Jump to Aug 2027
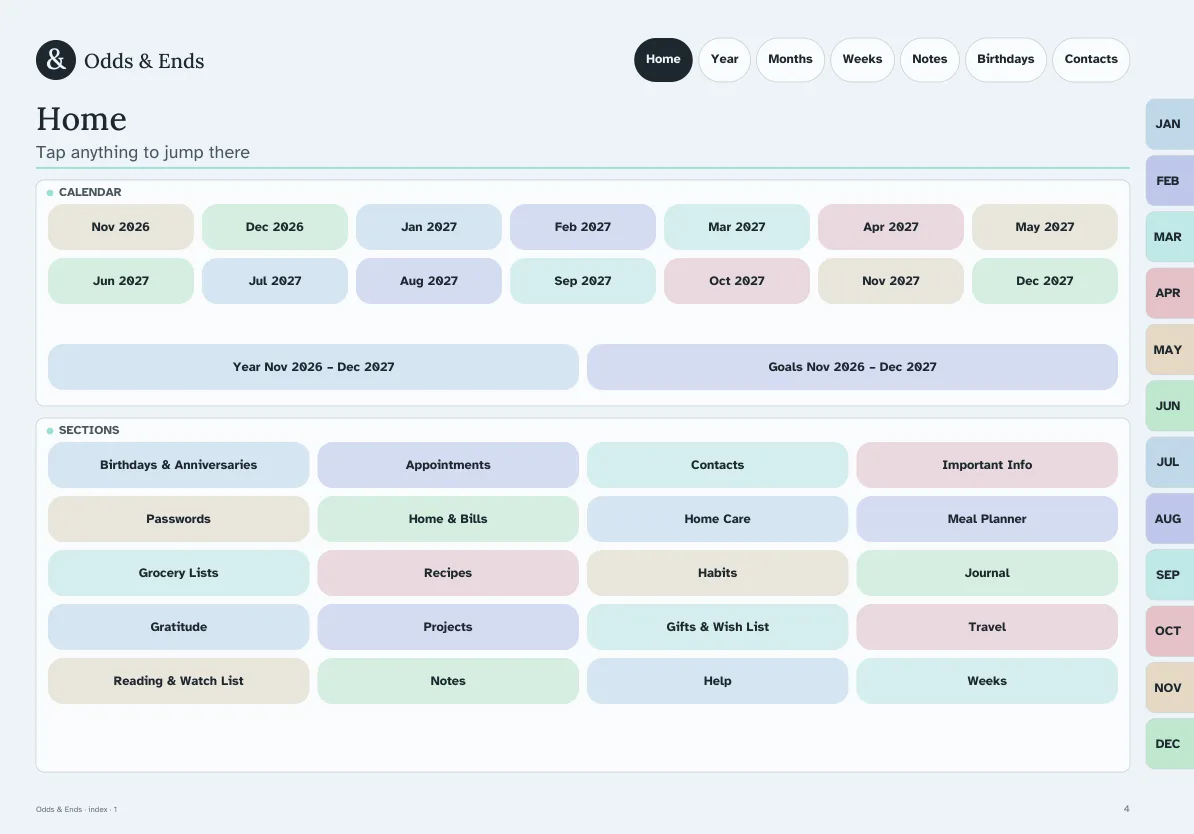The width and height of the screenshot is (1194, 834). point(429,281)
